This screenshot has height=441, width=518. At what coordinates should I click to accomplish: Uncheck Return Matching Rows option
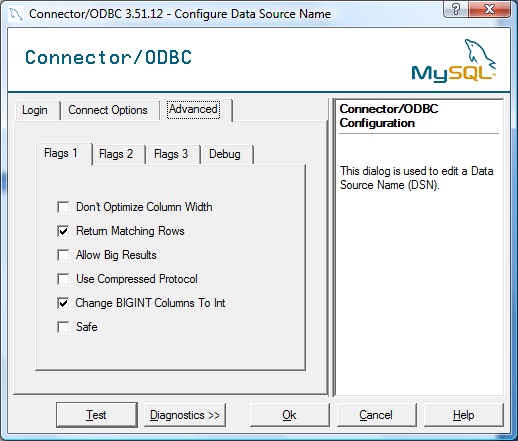pos(63,231)
